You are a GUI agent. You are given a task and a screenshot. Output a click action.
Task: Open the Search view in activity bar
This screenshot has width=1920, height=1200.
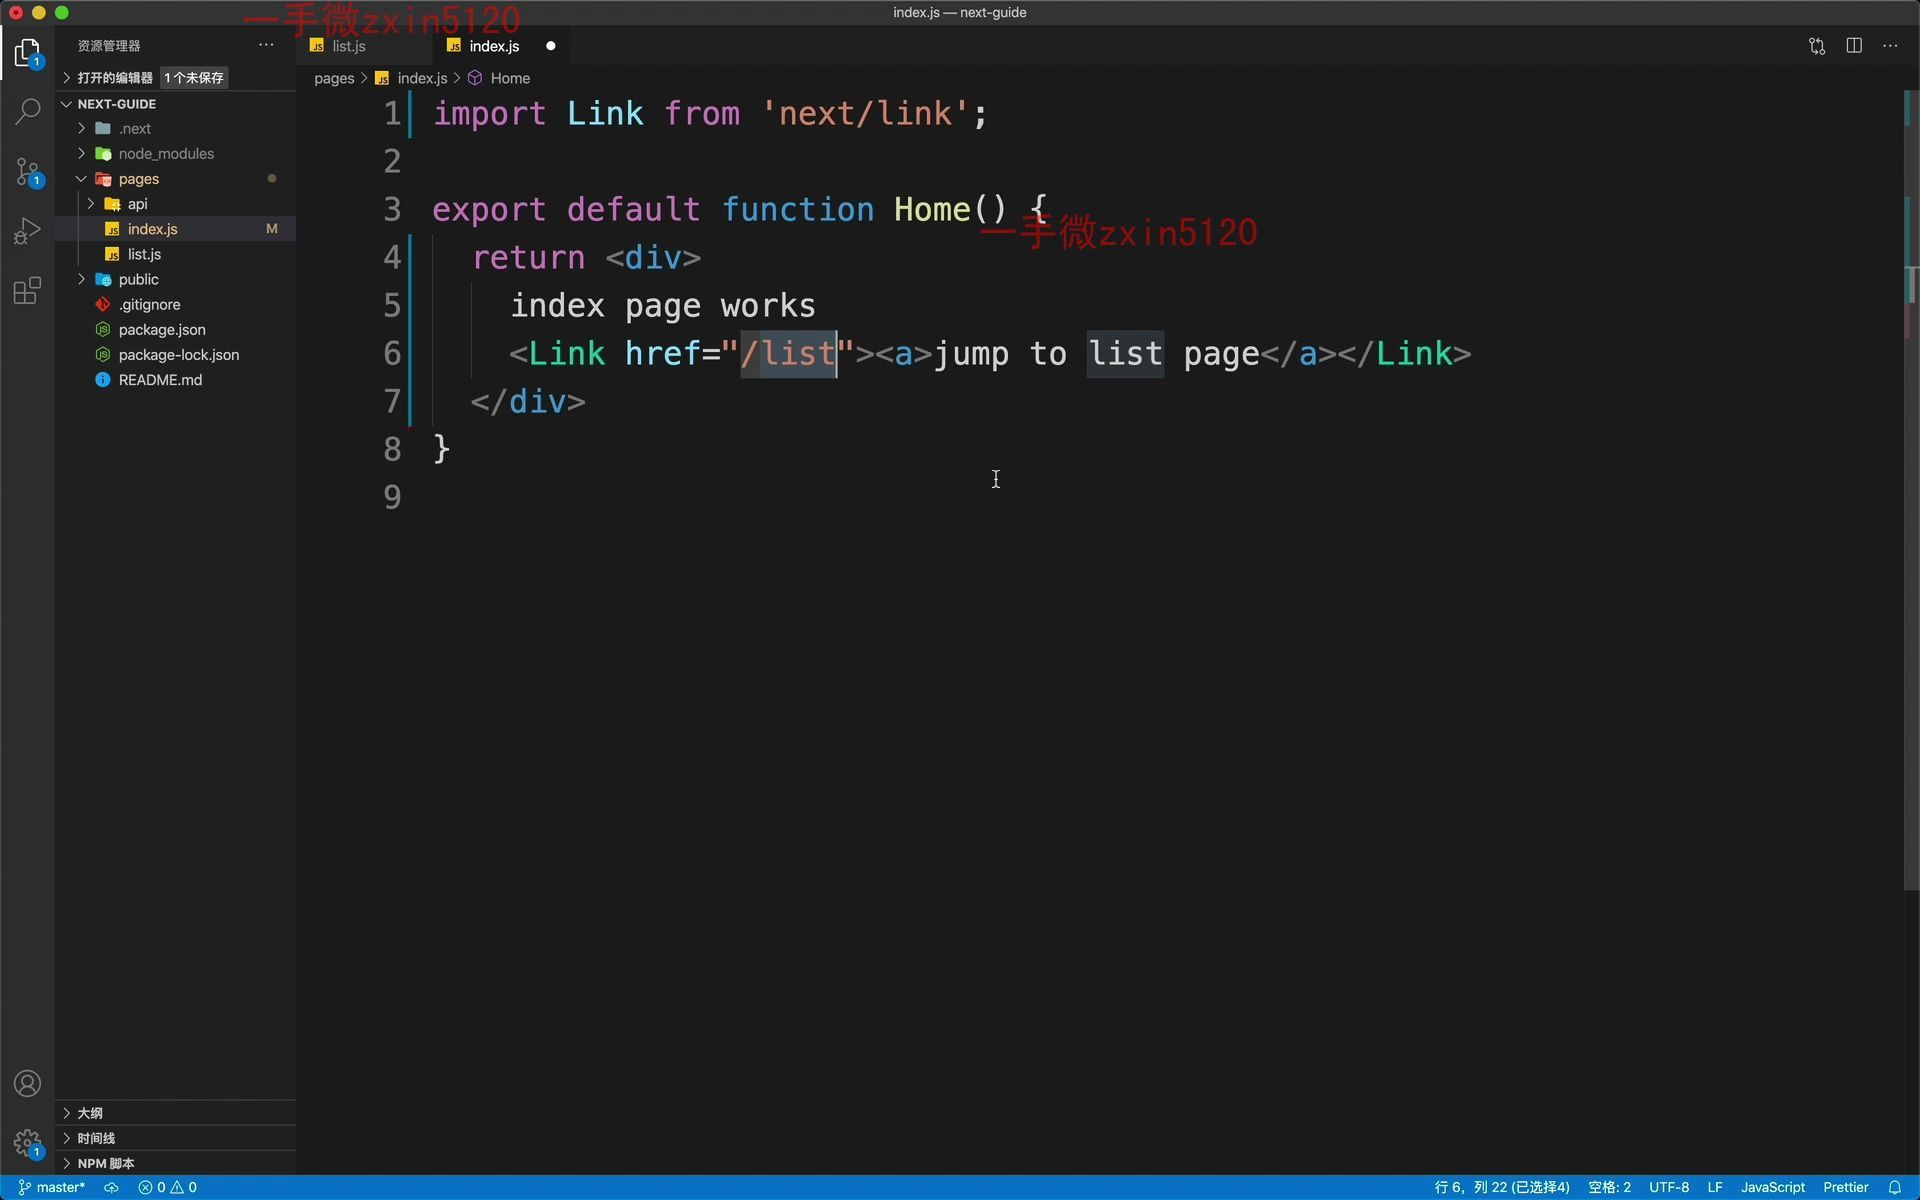(27, 111)
